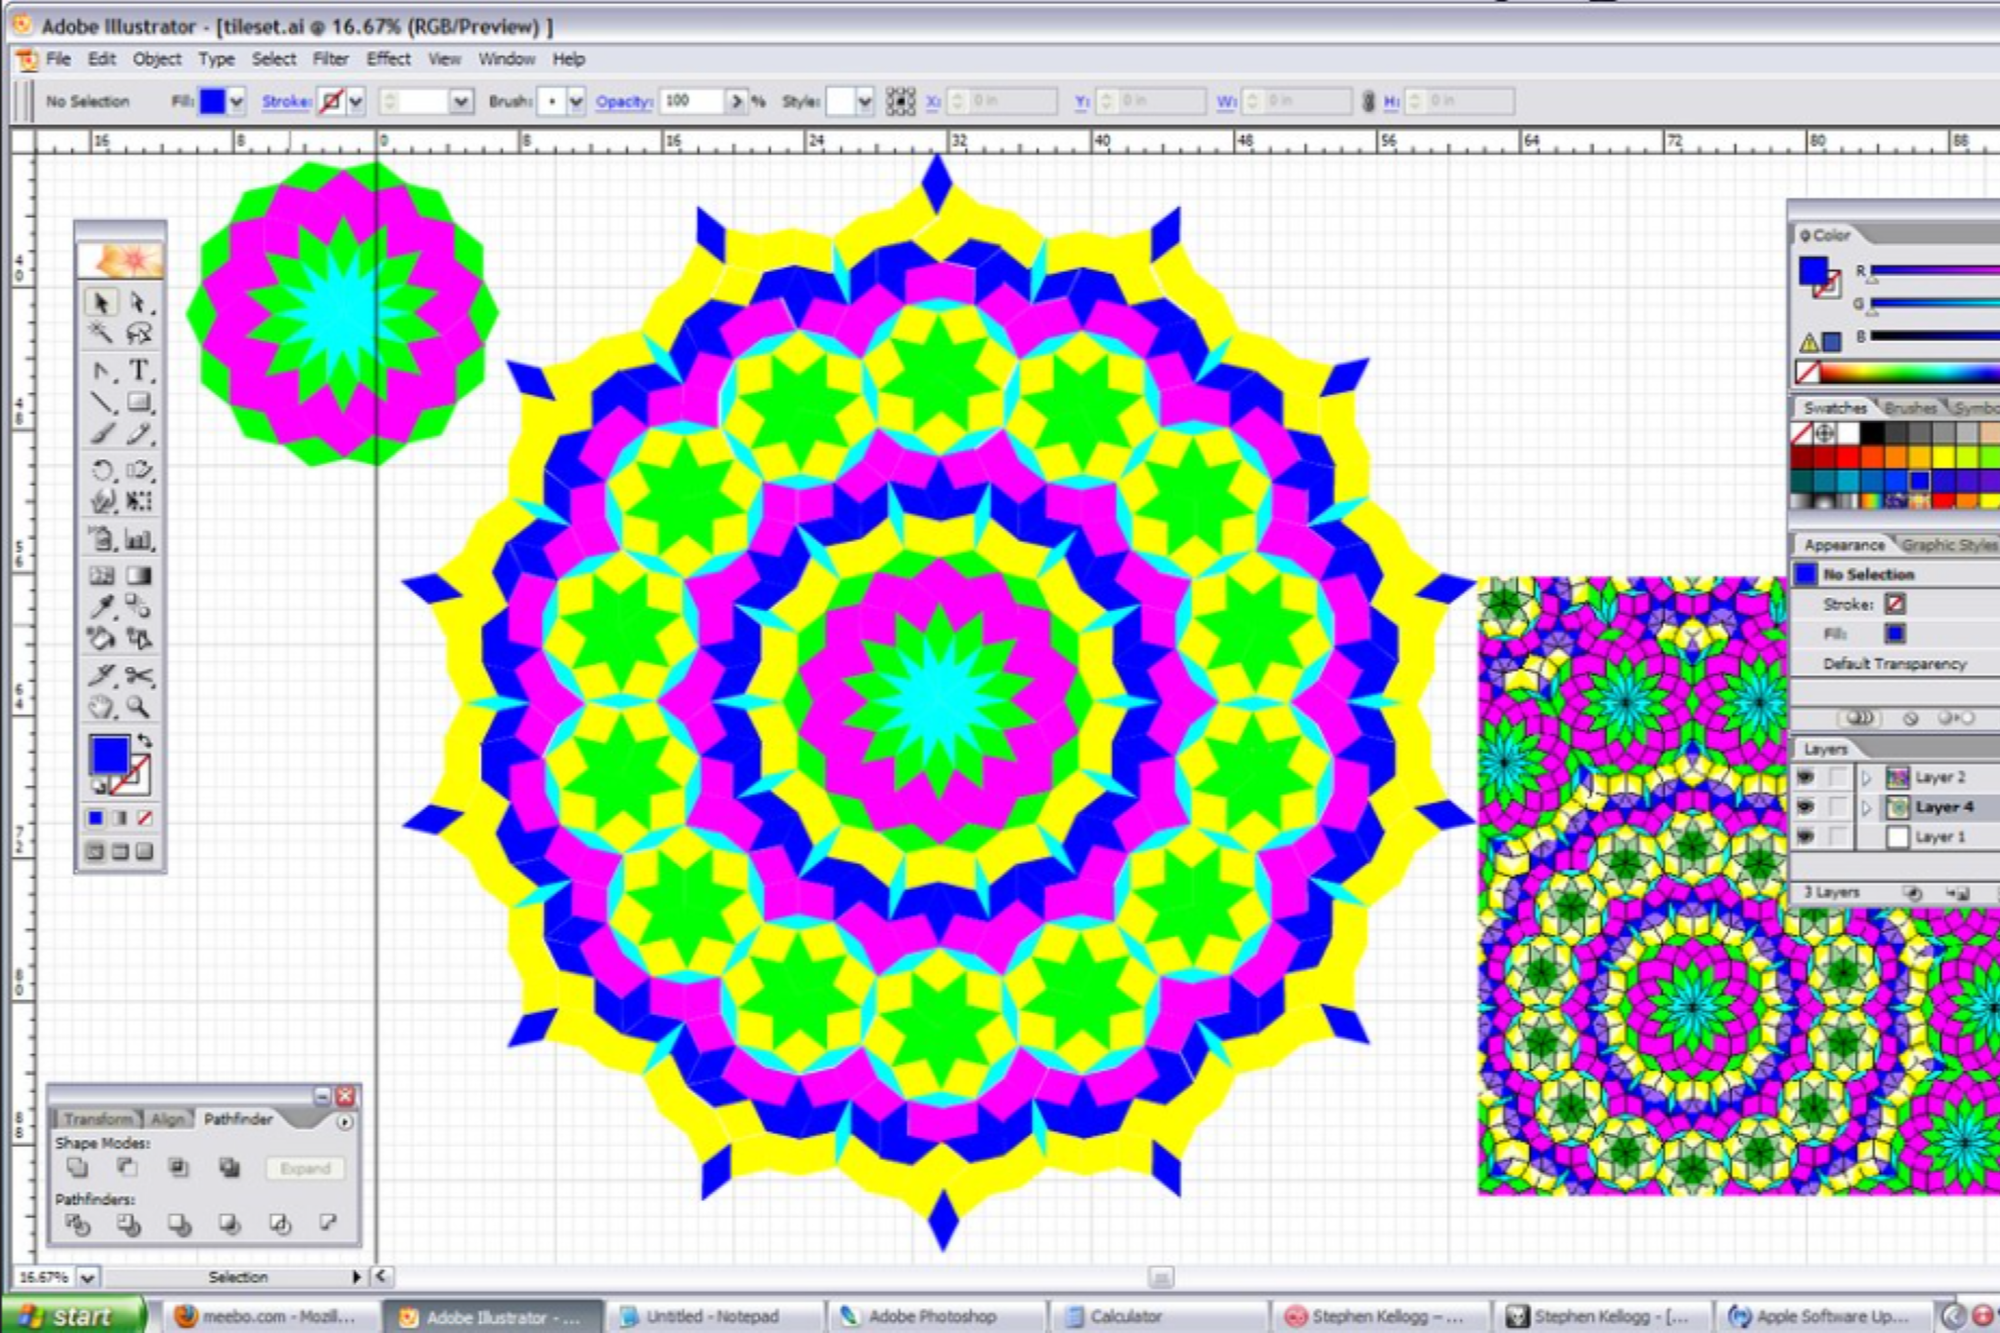Image resolution: width=2000 pixels, height=1333 pixels.
Task: Select the Type tool
Action: point(139,371)
